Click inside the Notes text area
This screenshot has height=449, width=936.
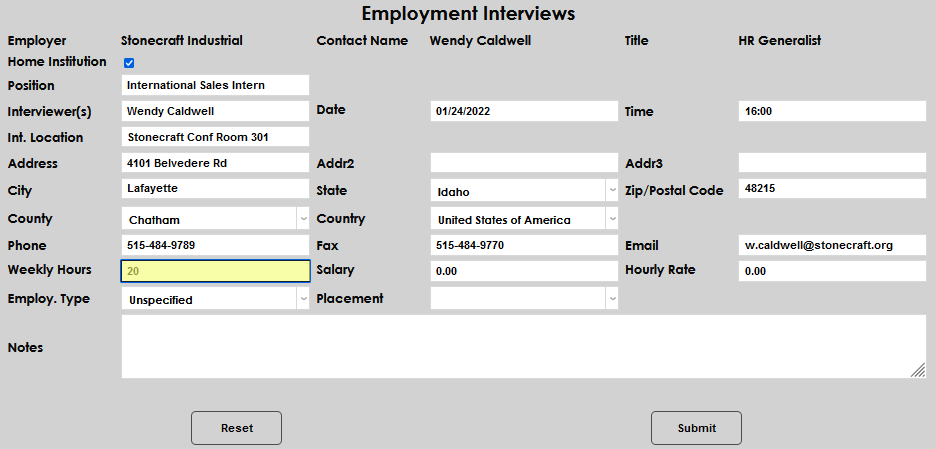(524, 346)
